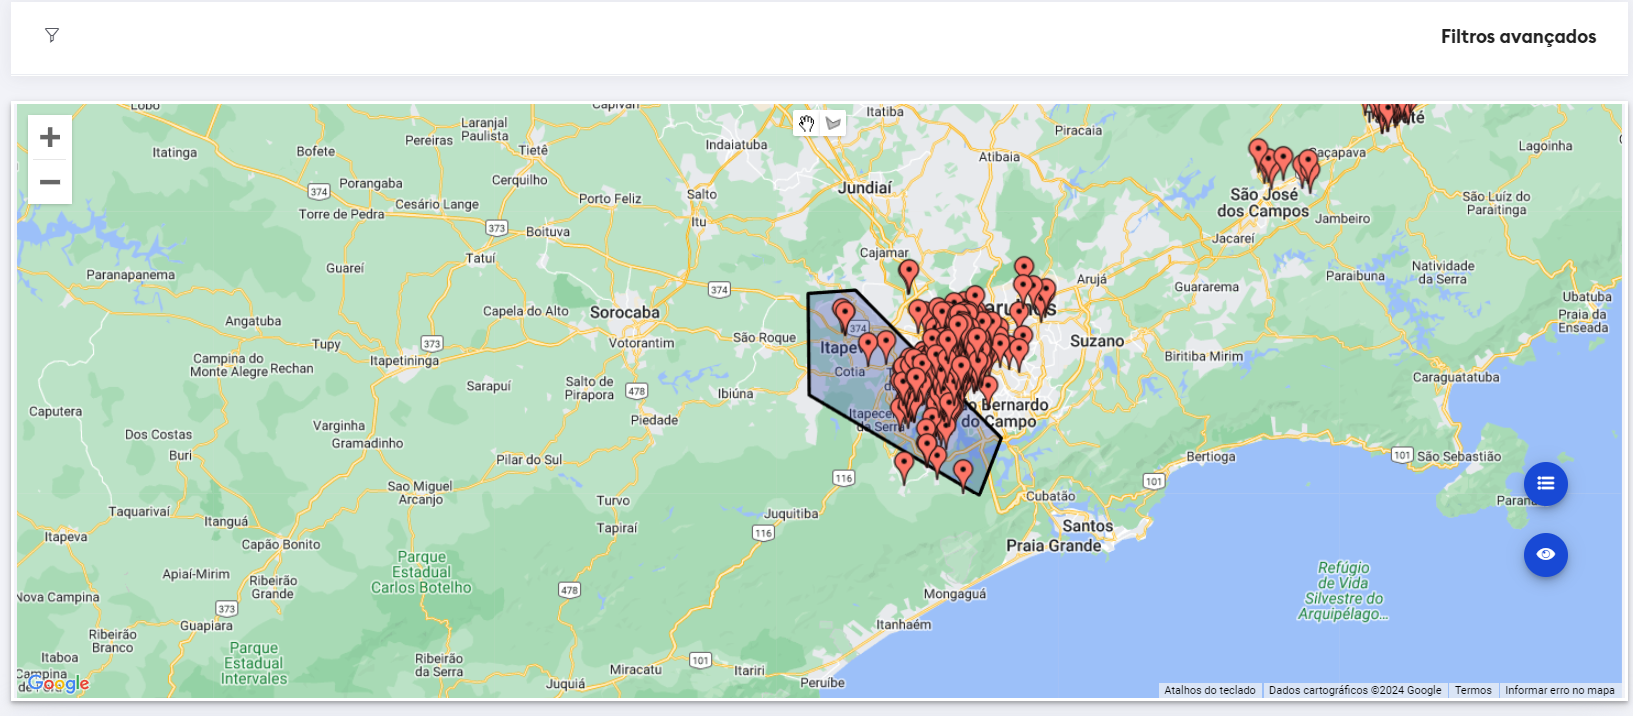
Task: Click the Tapiraí label
Action: point(617,528)
